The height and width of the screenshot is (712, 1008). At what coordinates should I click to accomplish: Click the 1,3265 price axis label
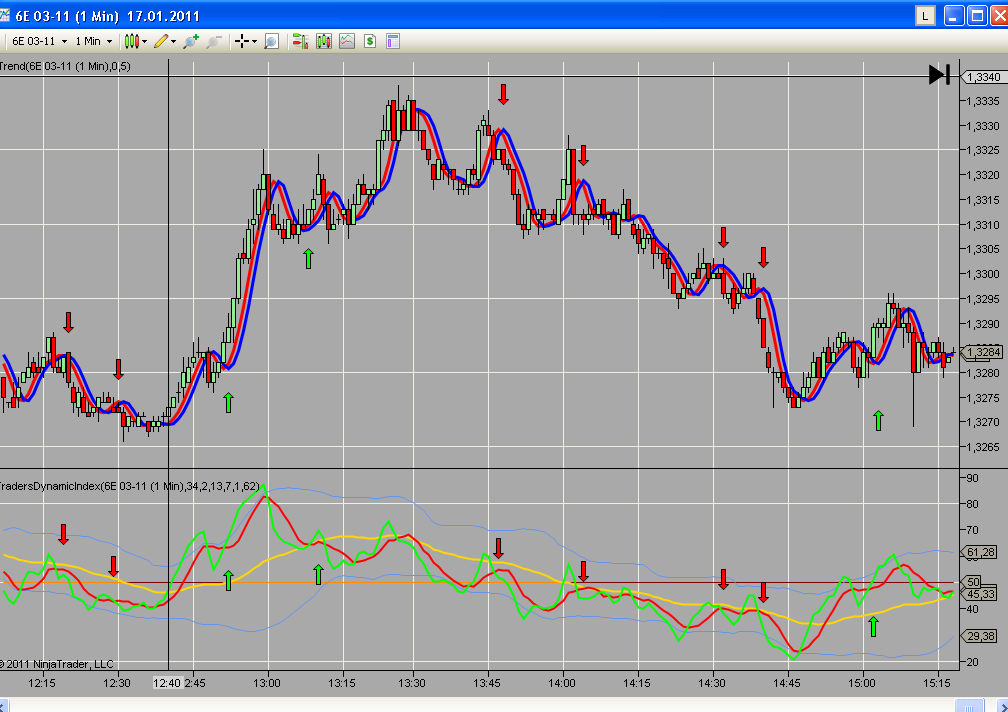[983, 447]
